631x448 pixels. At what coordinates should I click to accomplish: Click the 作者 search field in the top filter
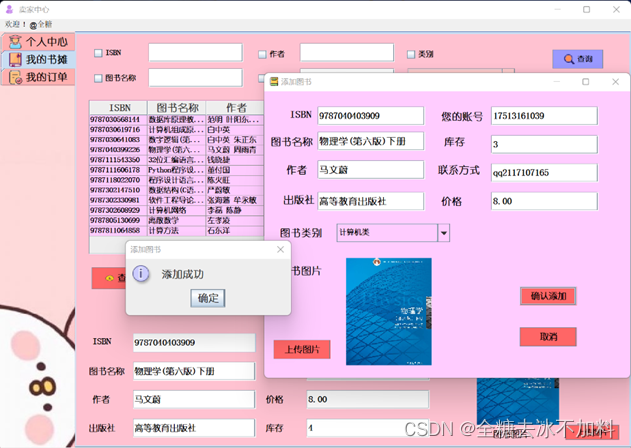347,53
